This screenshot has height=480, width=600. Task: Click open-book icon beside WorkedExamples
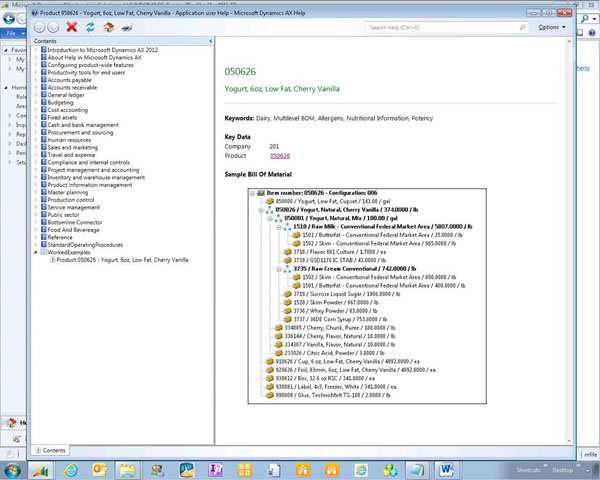[x=44, y=252]
